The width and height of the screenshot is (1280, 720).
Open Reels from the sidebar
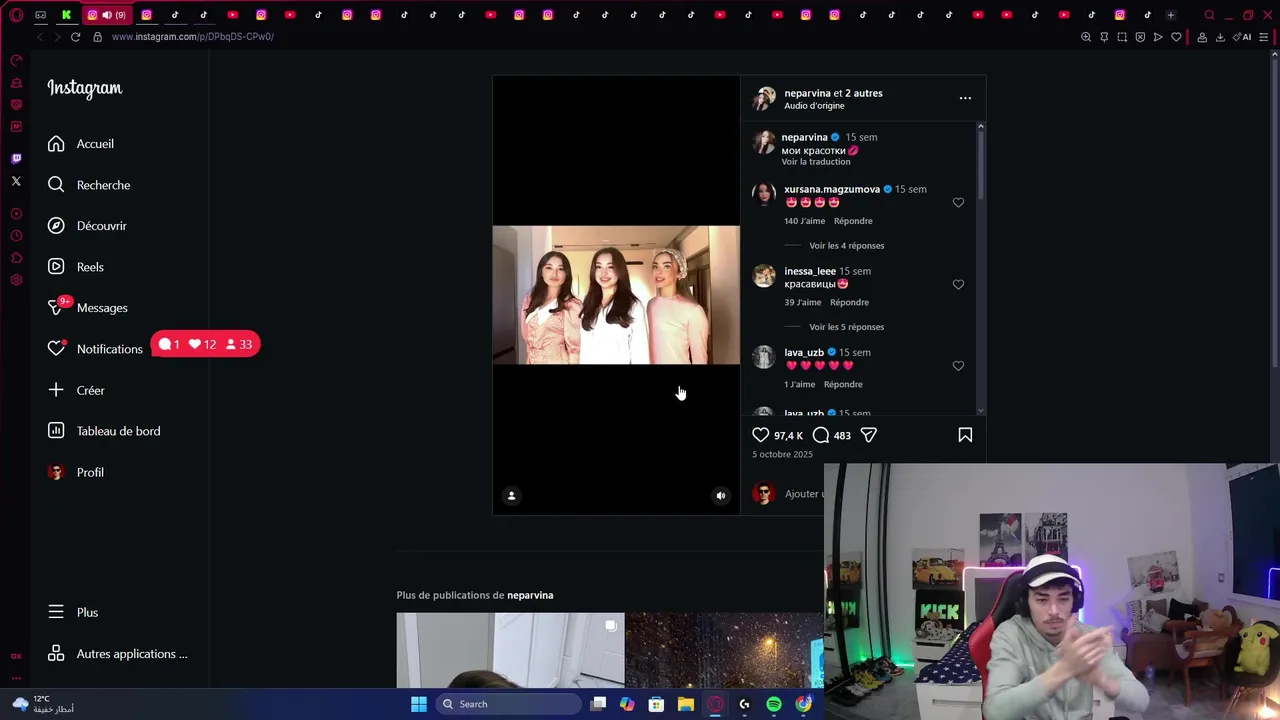76,267
